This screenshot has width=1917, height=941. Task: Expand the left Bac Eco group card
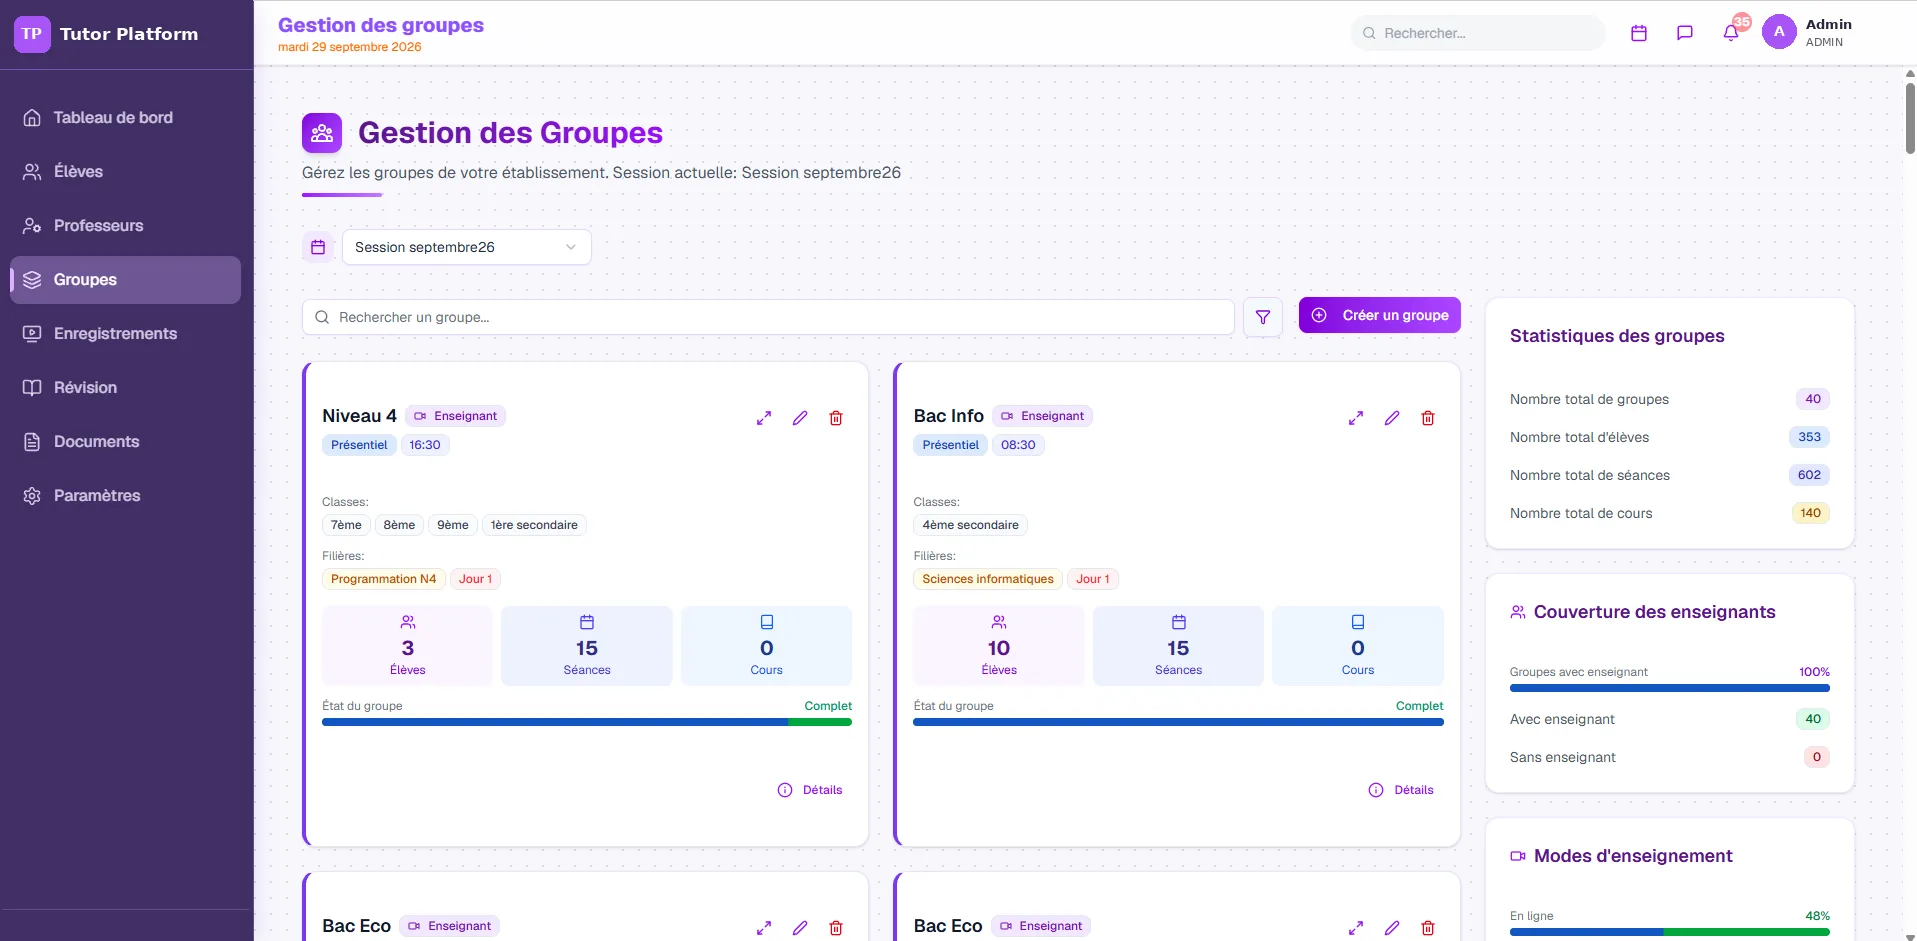764,928
